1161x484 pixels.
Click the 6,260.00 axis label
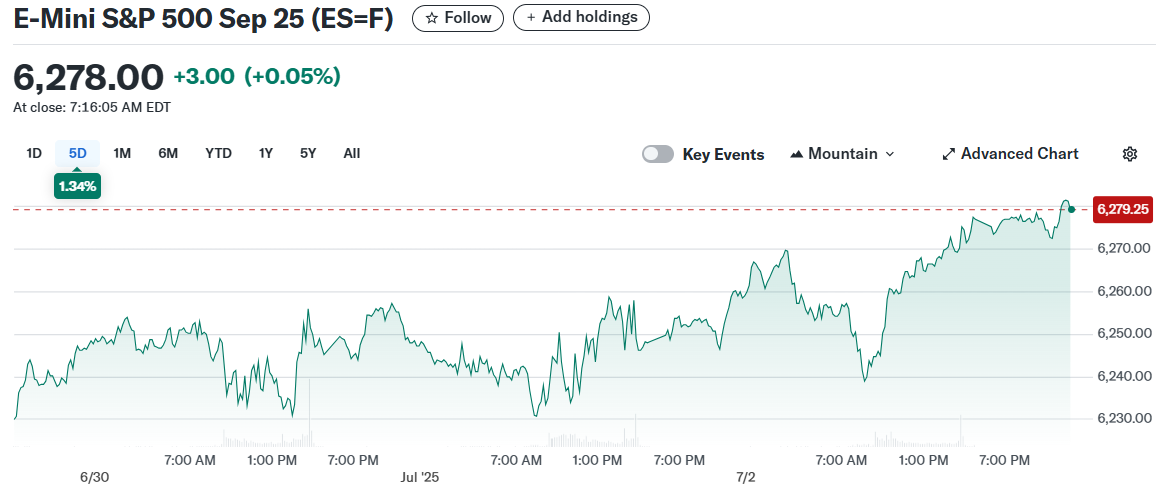tap(1123, 292)
